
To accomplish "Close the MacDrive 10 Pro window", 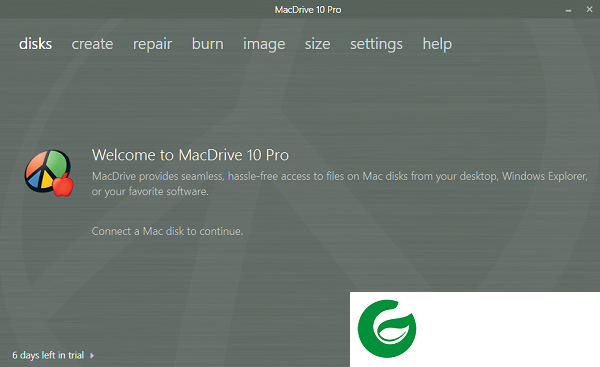I will pos(589,9).
